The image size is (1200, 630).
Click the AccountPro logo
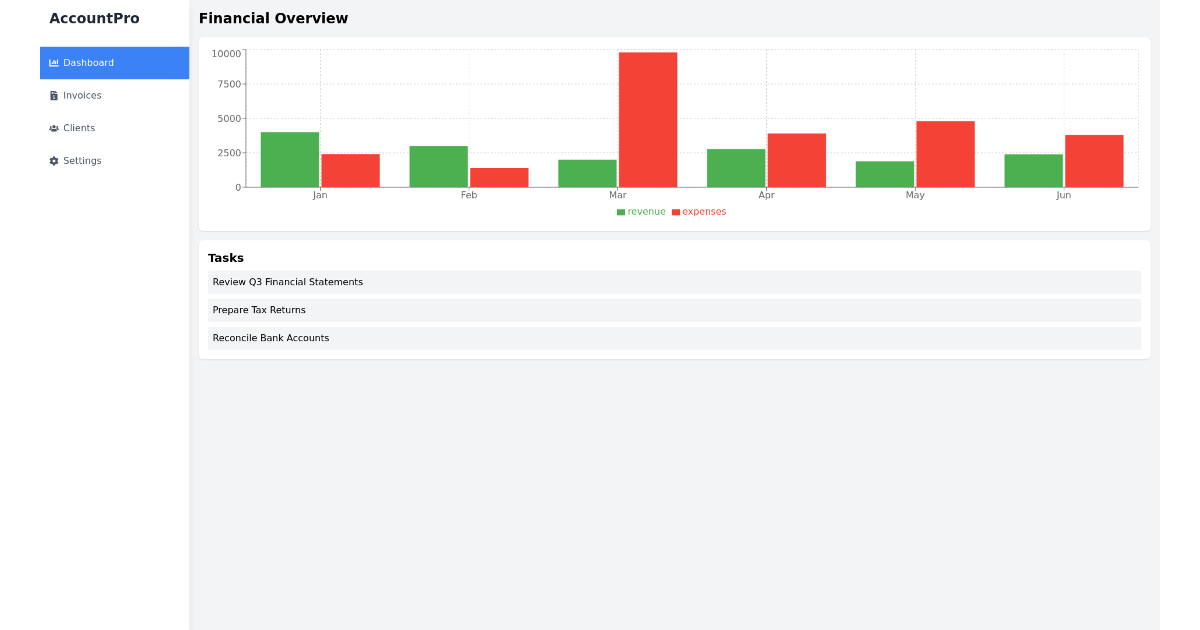[x=95, y=18]
